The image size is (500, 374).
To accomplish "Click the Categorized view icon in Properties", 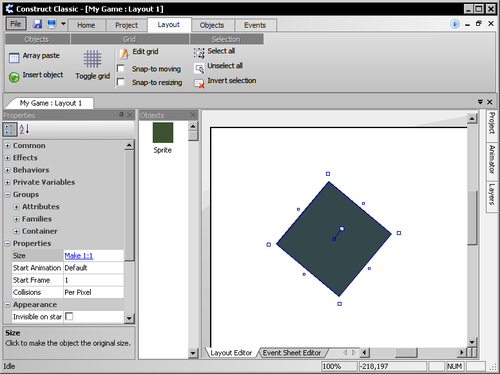I will [x=10, y=129].
